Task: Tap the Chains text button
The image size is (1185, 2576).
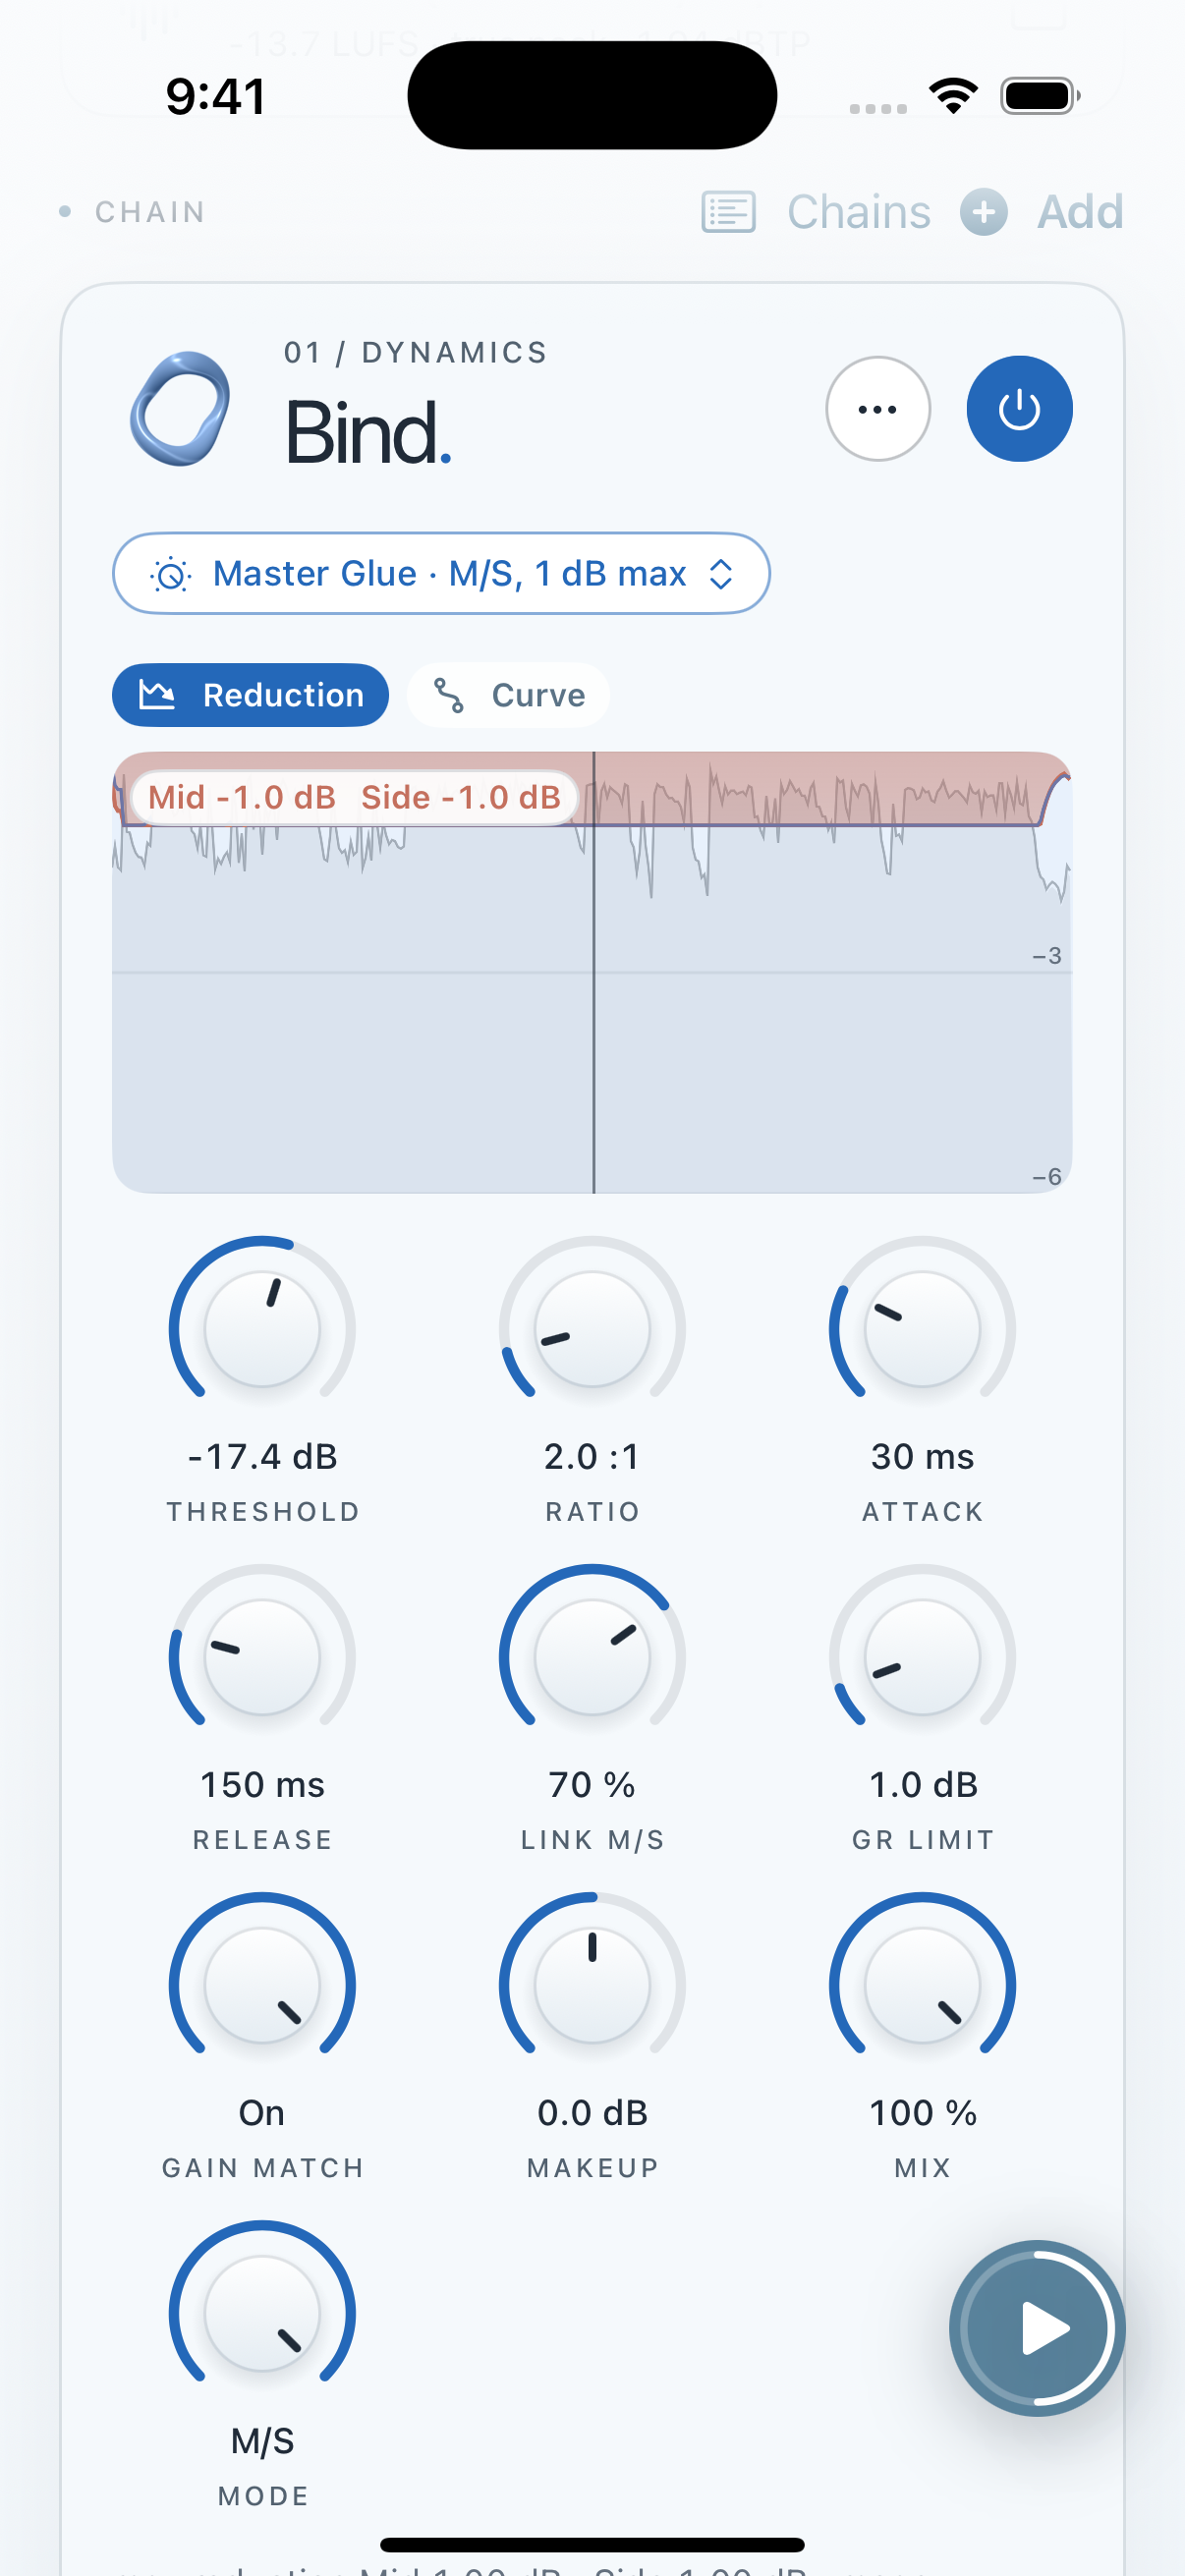Action: click(859, 212)
